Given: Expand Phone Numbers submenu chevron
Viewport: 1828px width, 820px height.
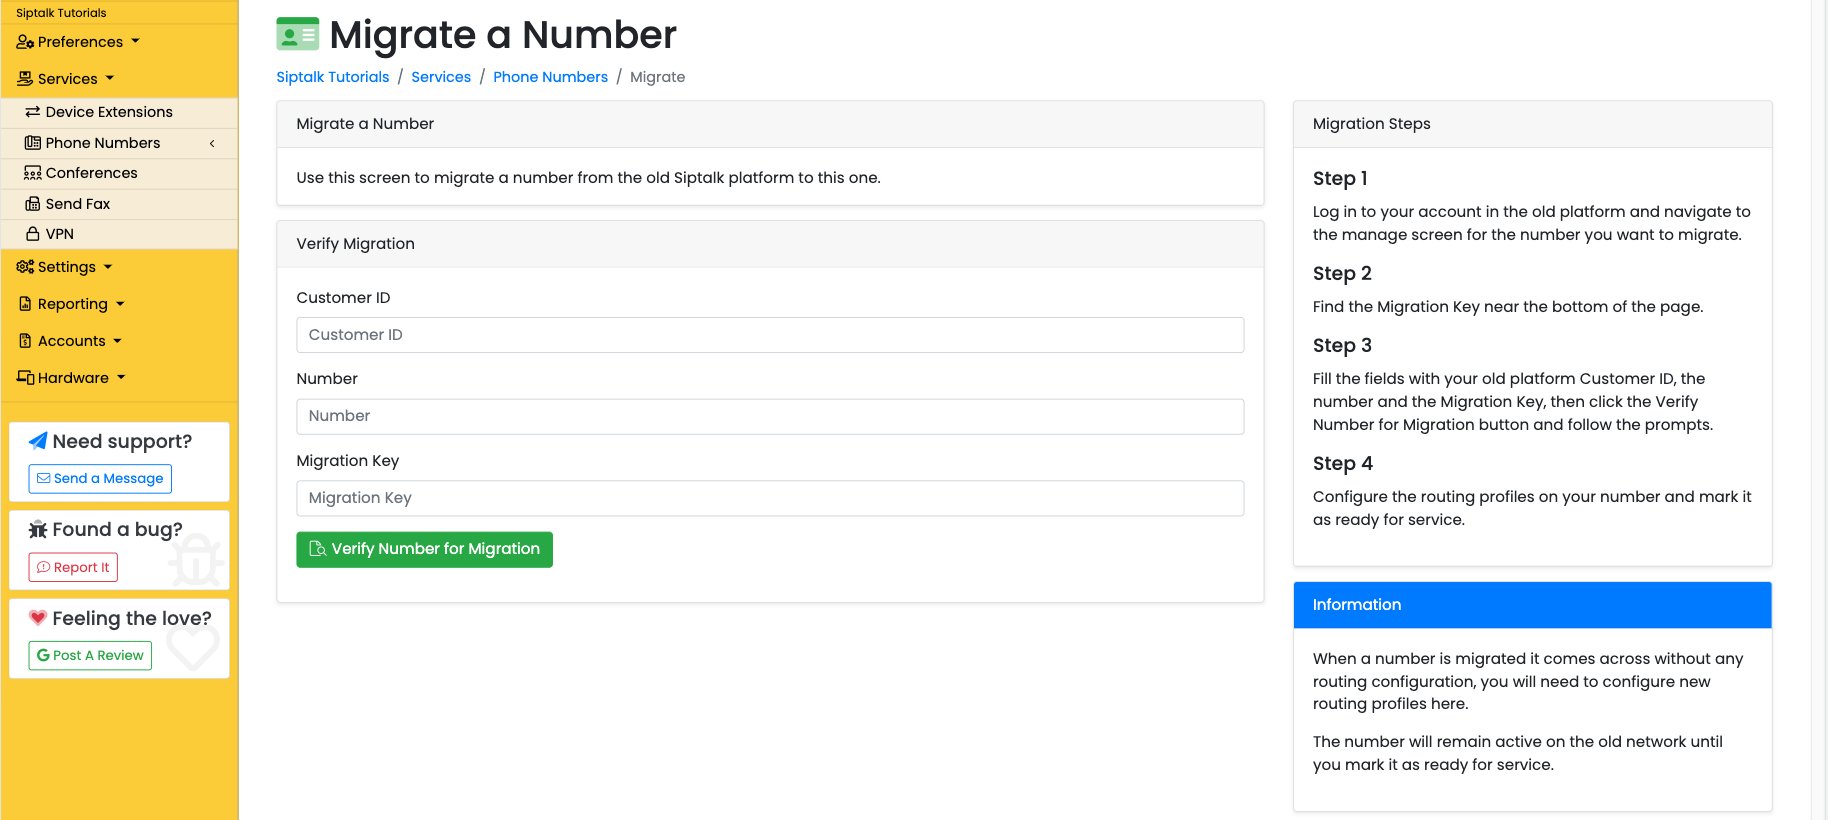Looking at the screenshot, I should (212, 143).
